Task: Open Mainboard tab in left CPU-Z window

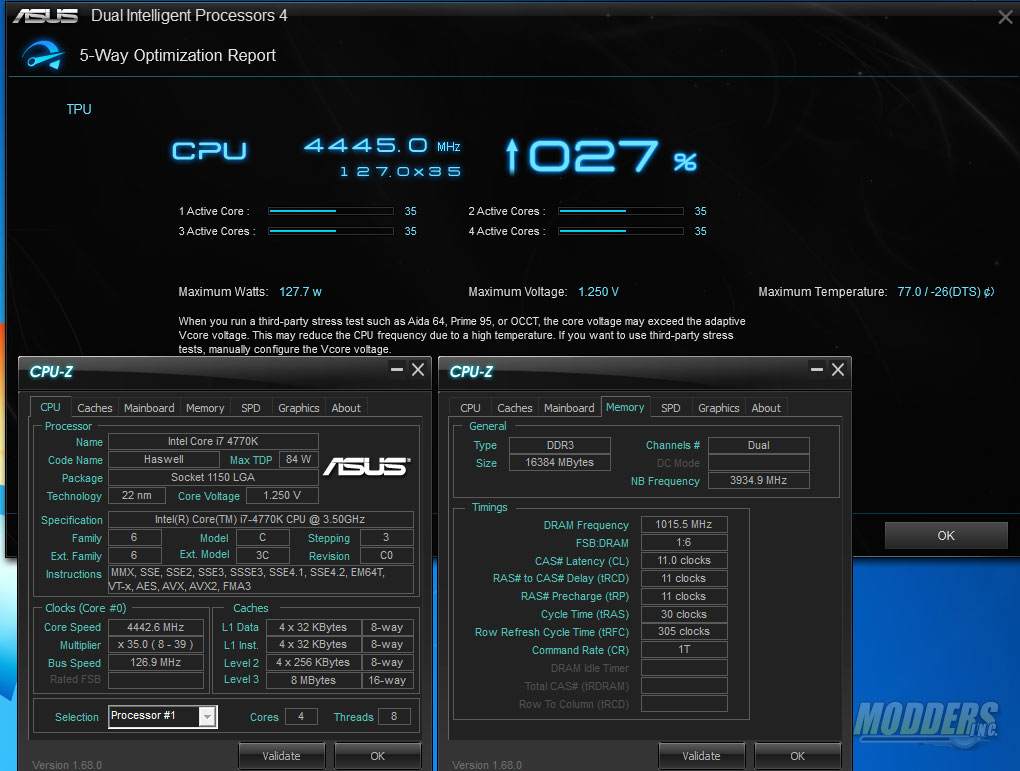Action: [x=149, y=408]
